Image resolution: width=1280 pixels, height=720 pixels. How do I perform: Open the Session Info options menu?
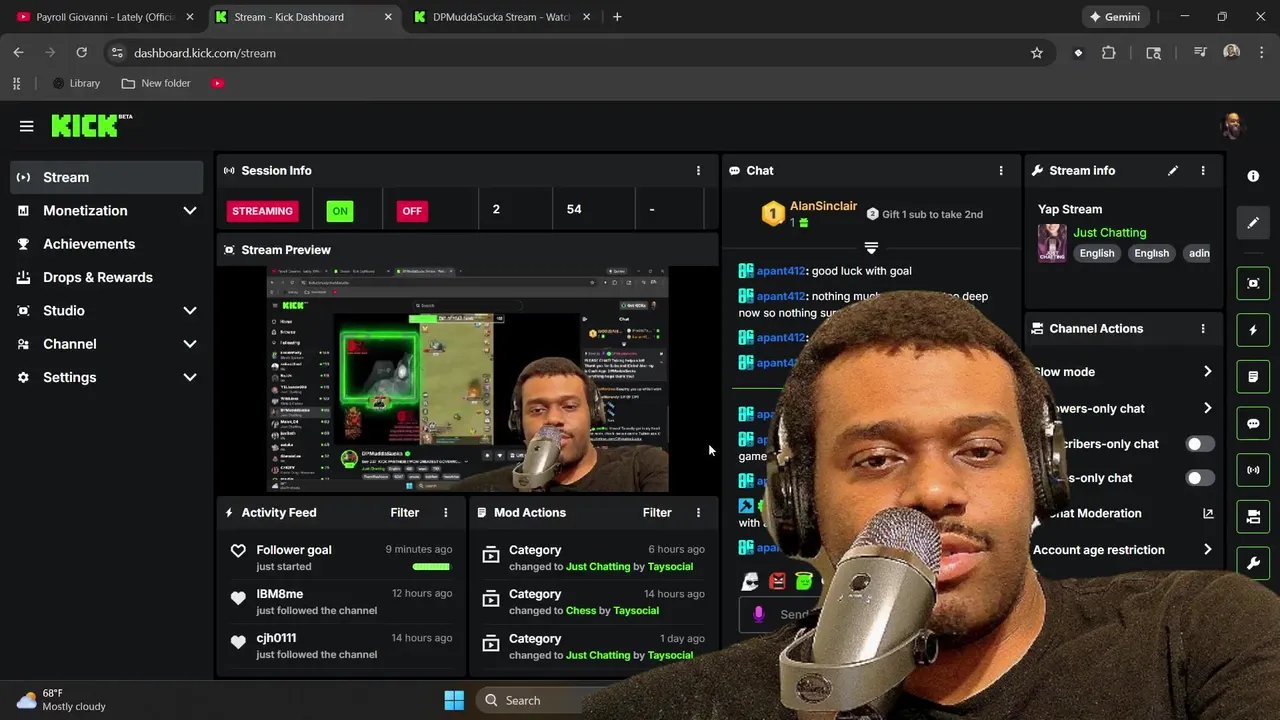698,171
